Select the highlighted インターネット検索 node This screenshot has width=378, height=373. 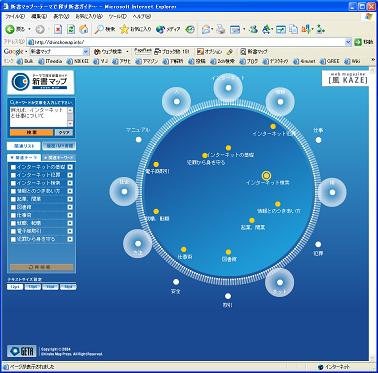[x=266, y=175]
